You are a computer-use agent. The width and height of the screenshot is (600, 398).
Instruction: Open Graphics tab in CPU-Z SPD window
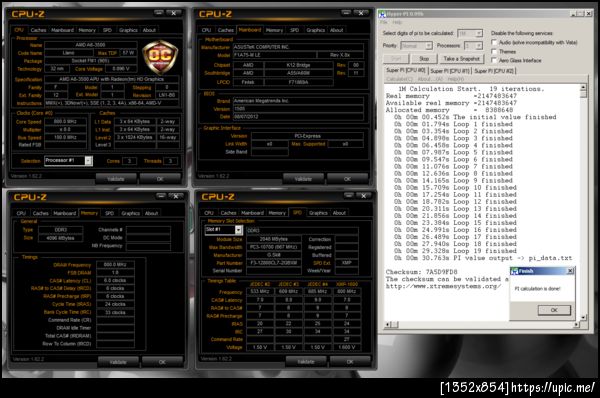point(318,213)
